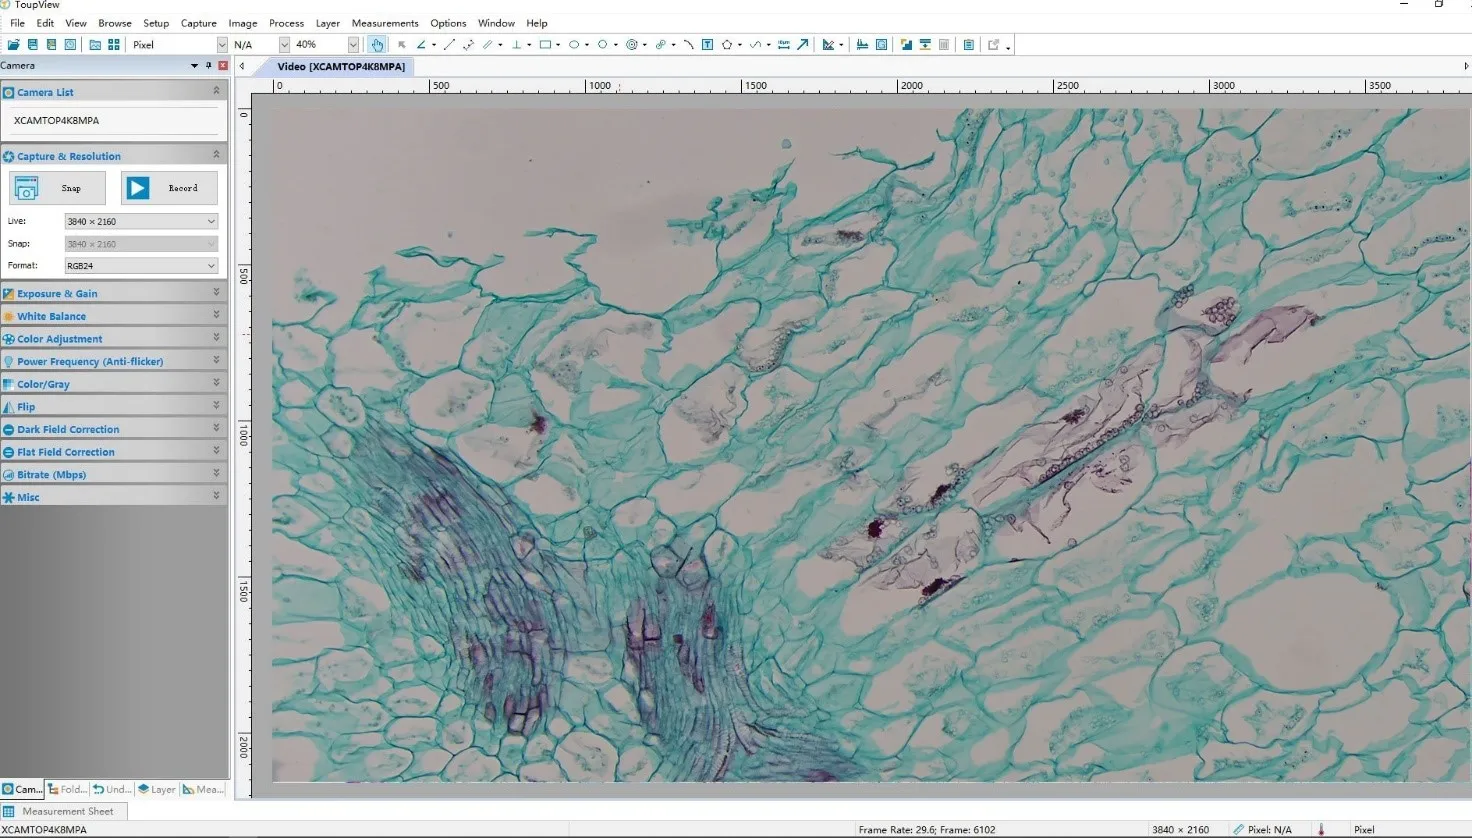1472x838 pixels.
Task: Select the Angle measurement tool
Action: pos(421,45)
